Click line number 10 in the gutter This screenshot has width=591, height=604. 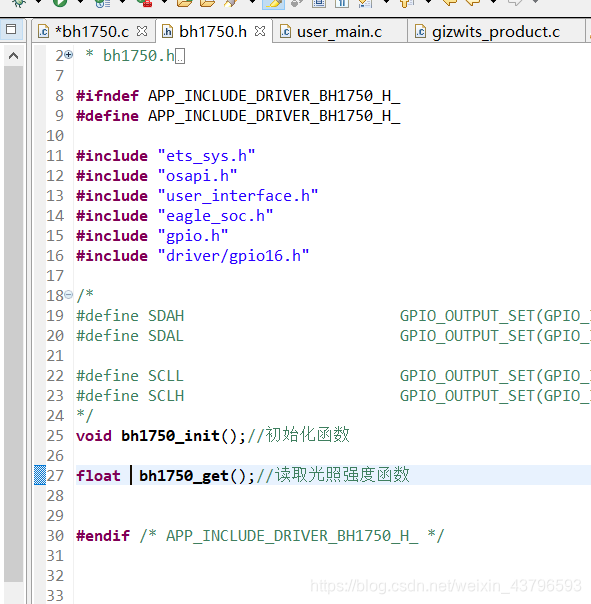tap(55, 136)
